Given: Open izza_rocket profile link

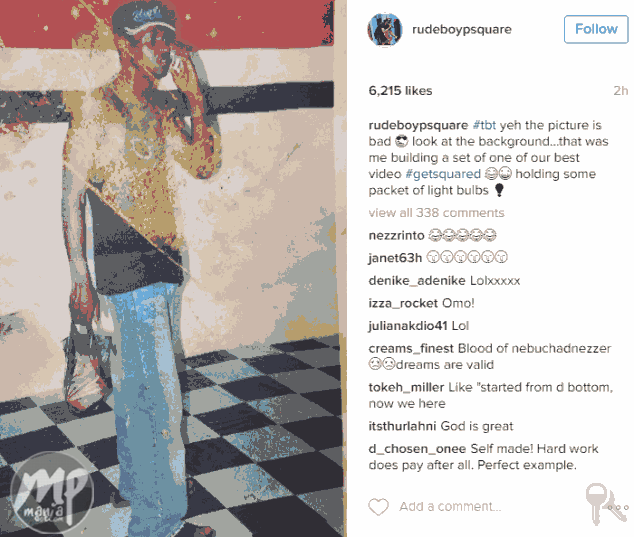Looking at the screenshot, I should click(x=403, y=303).
